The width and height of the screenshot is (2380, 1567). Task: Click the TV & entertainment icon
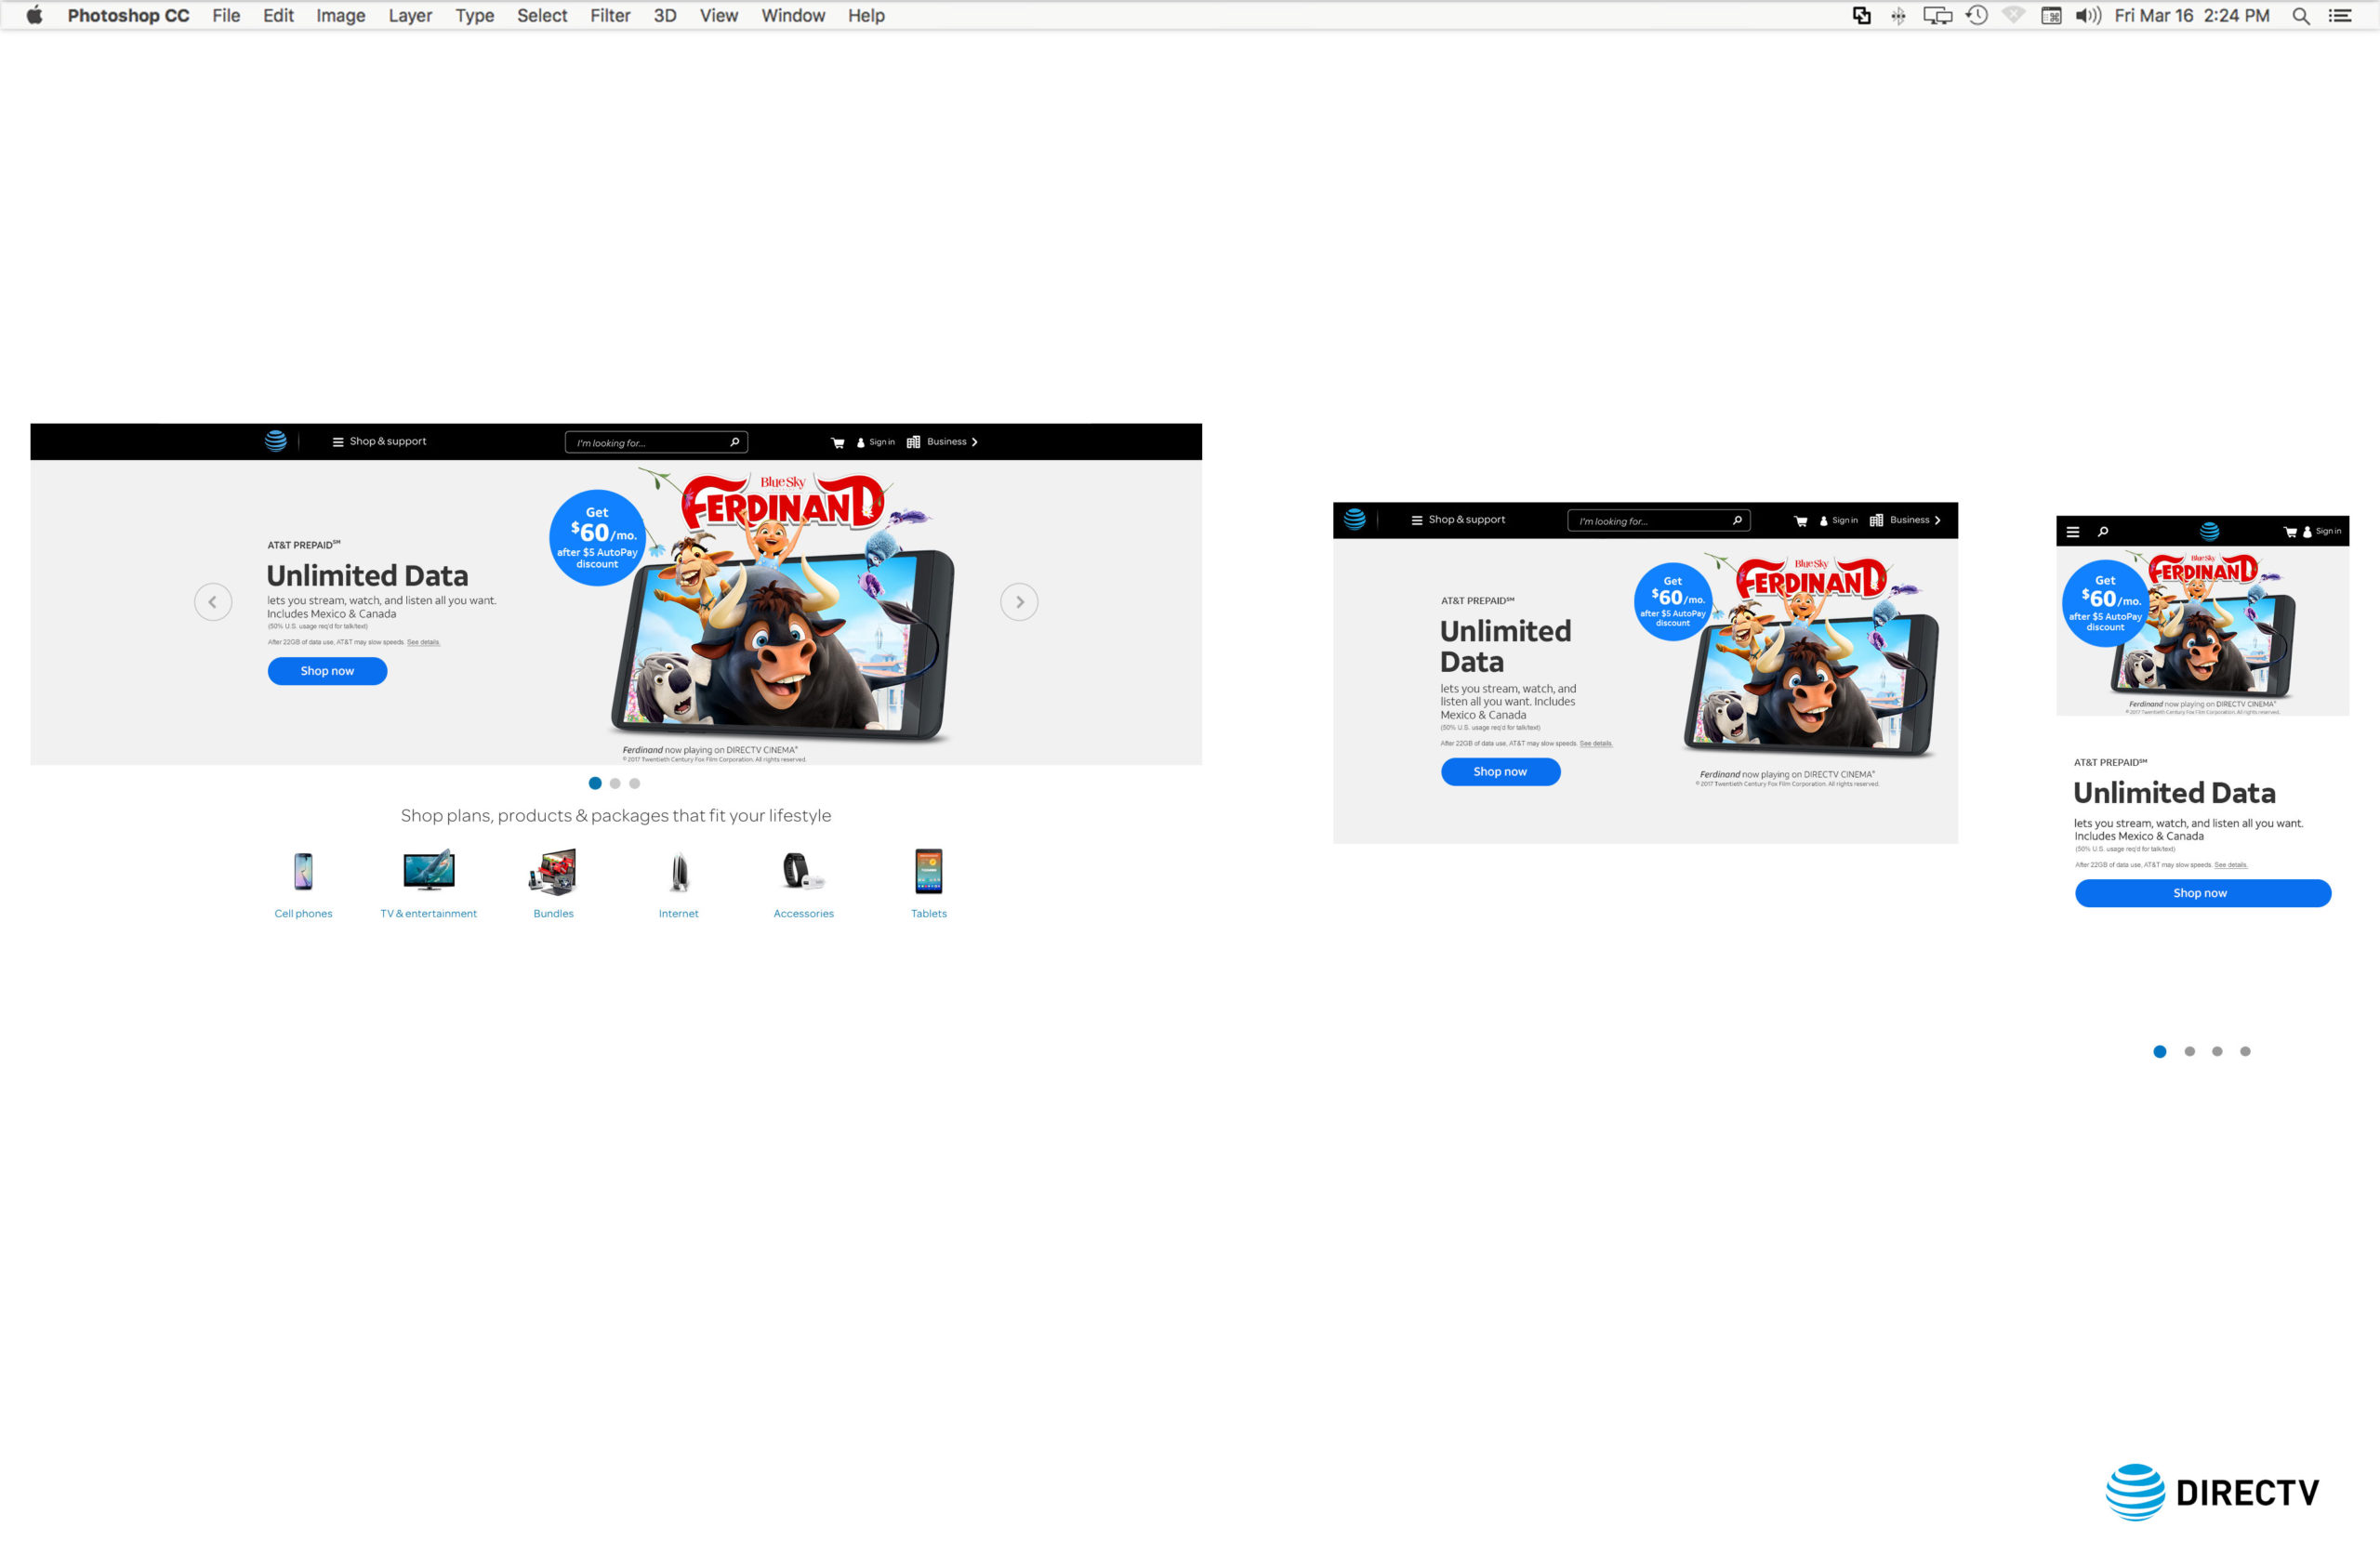coord(429,870)
